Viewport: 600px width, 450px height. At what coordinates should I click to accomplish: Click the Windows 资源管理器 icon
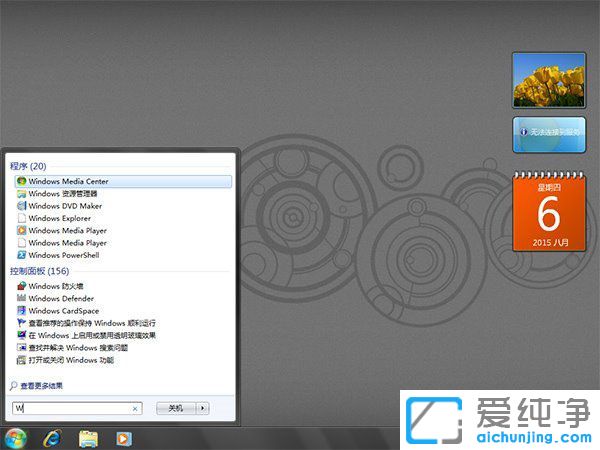pyautogui.click(x=21, y=194)
